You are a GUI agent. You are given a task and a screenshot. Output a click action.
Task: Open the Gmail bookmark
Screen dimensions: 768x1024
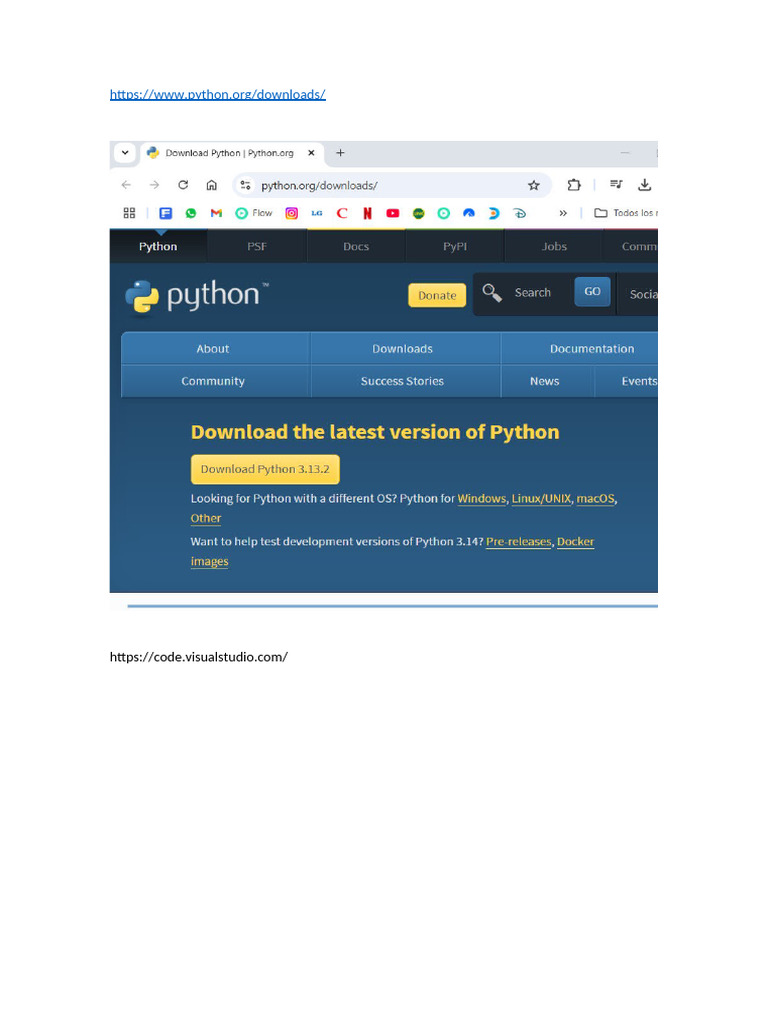216,213
